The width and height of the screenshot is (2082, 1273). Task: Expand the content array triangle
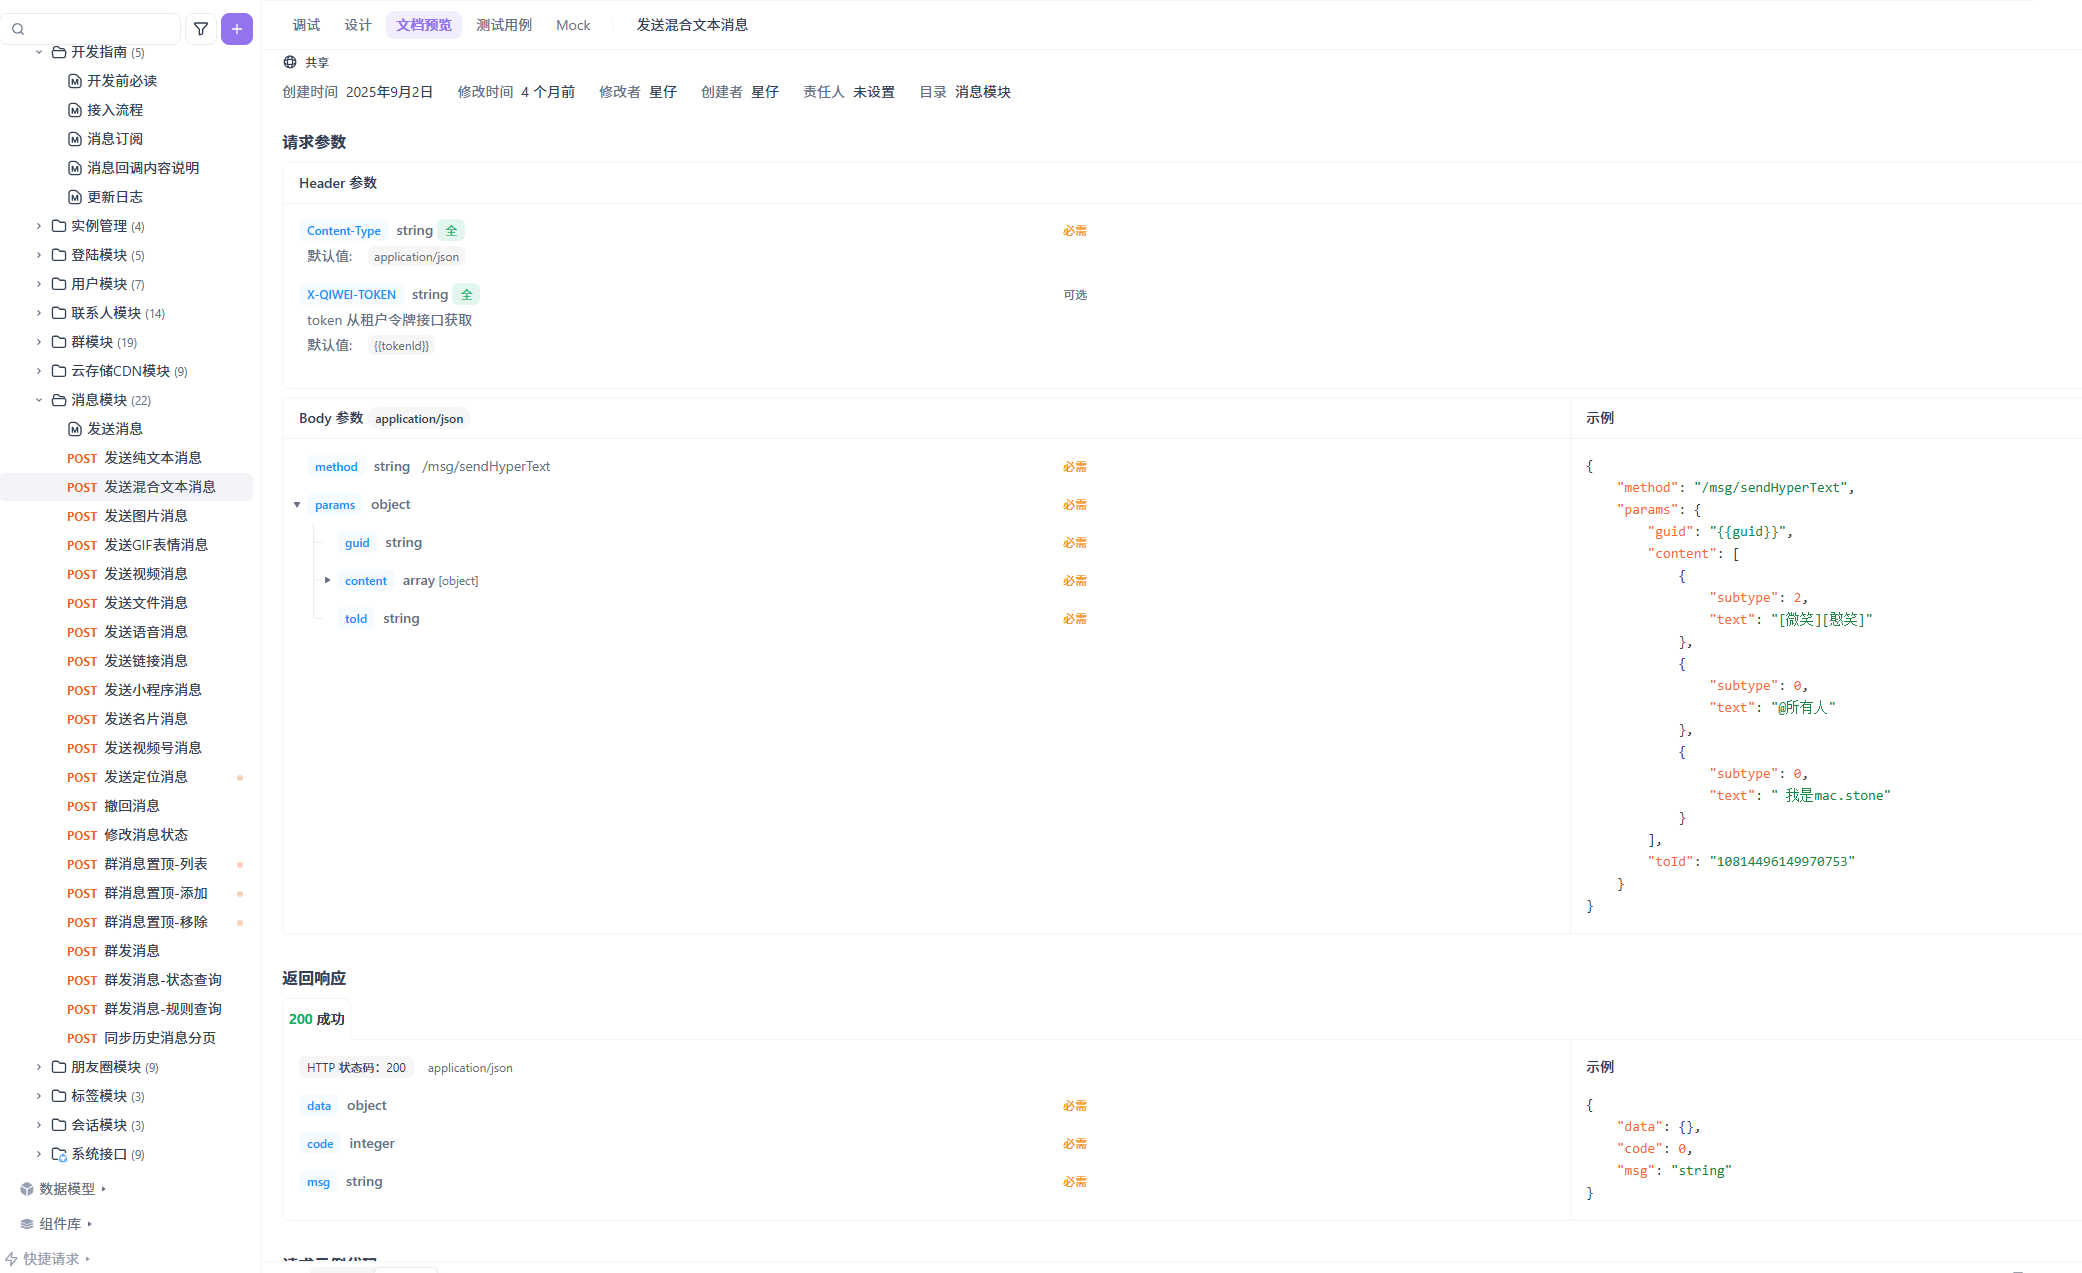[327, 581]
